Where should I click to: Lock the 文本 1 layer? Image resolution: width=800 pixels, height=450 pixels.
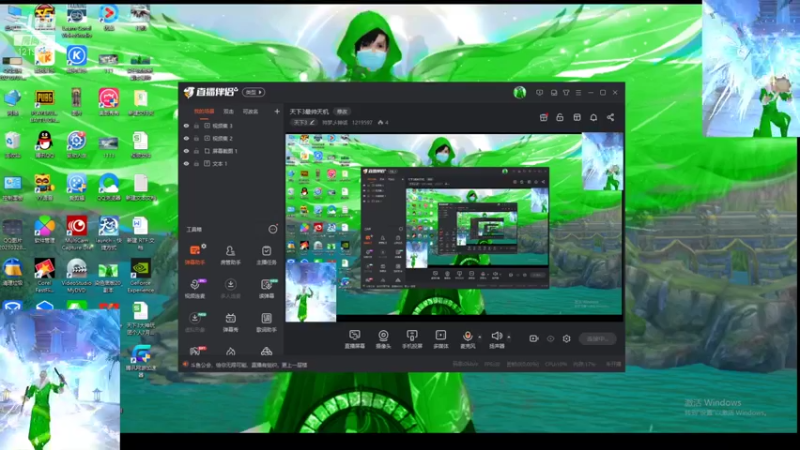coord(196,164)
